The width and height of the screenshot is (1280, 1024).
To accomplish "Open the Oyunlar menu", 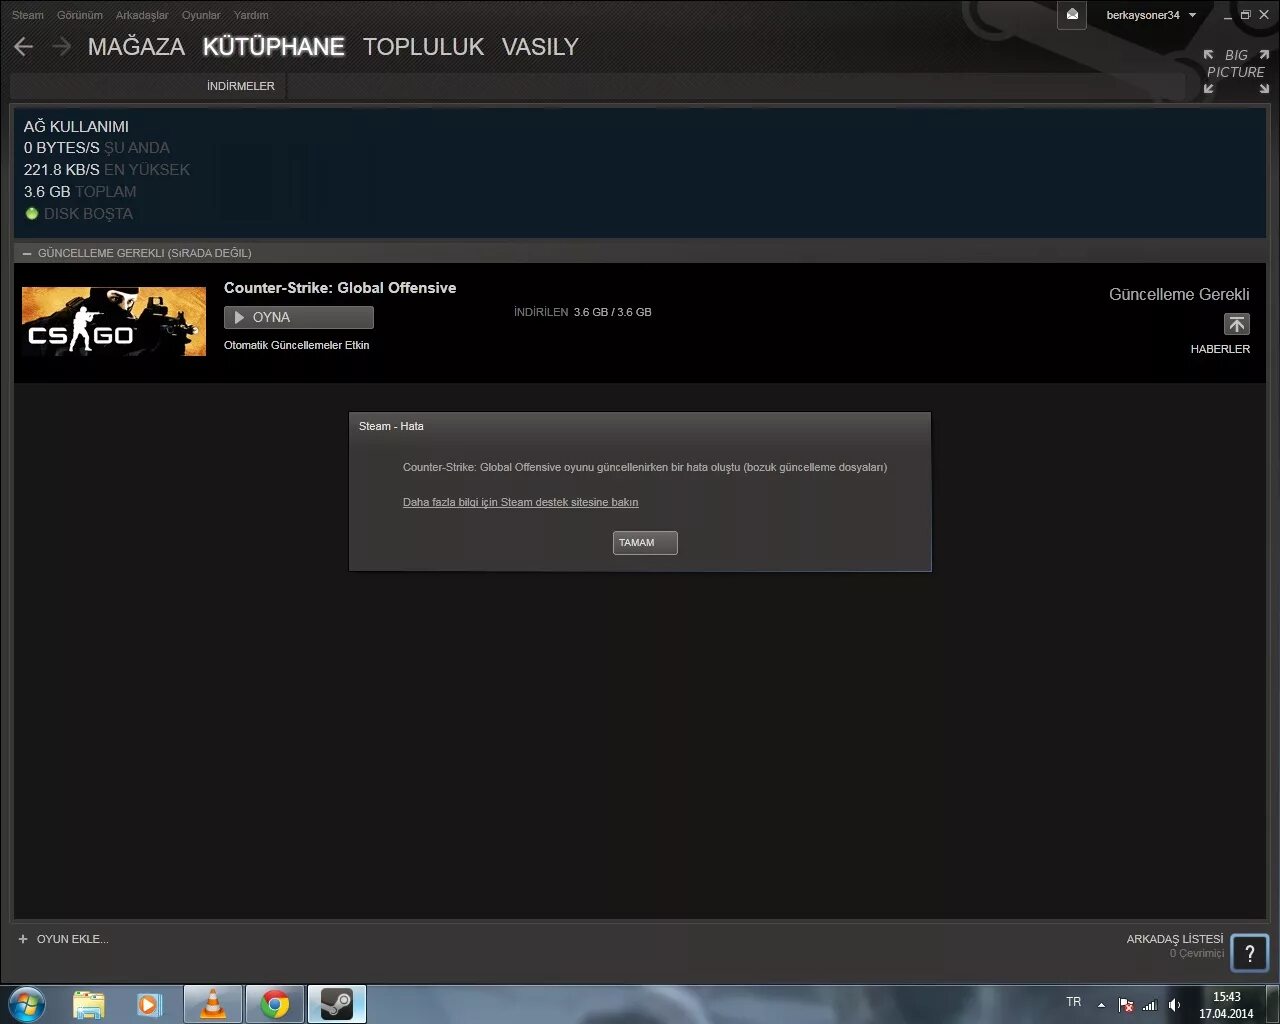I will [x=201, y=15].
